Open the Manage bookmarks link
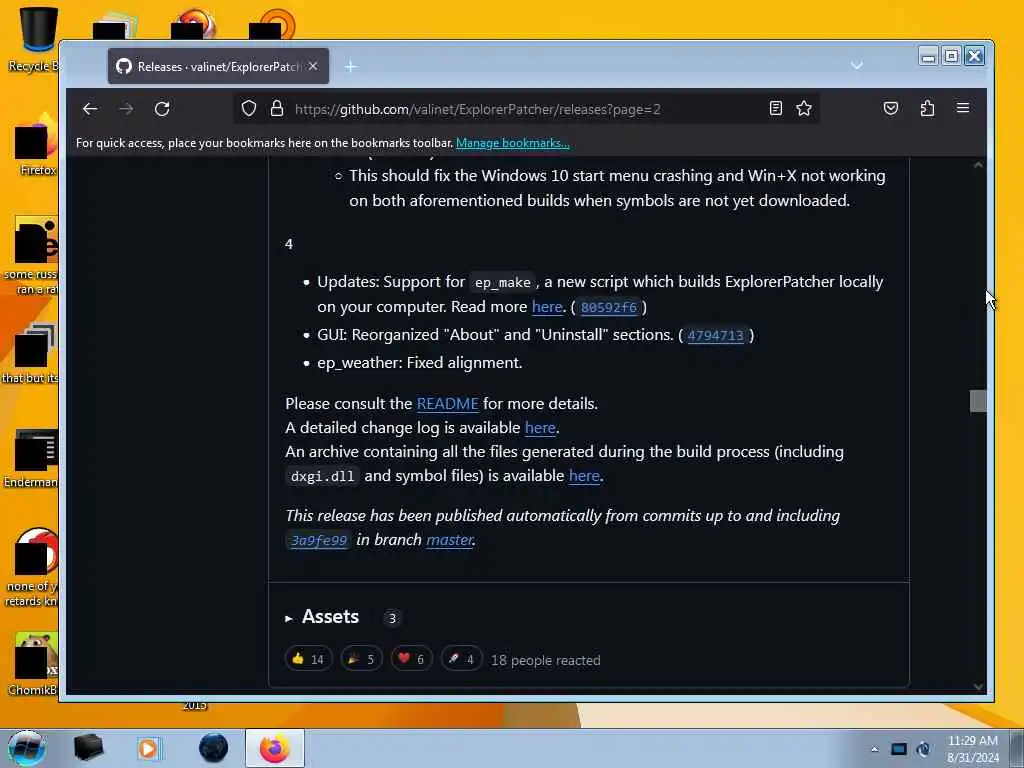The image size is (1024, 768). (513, 143)
